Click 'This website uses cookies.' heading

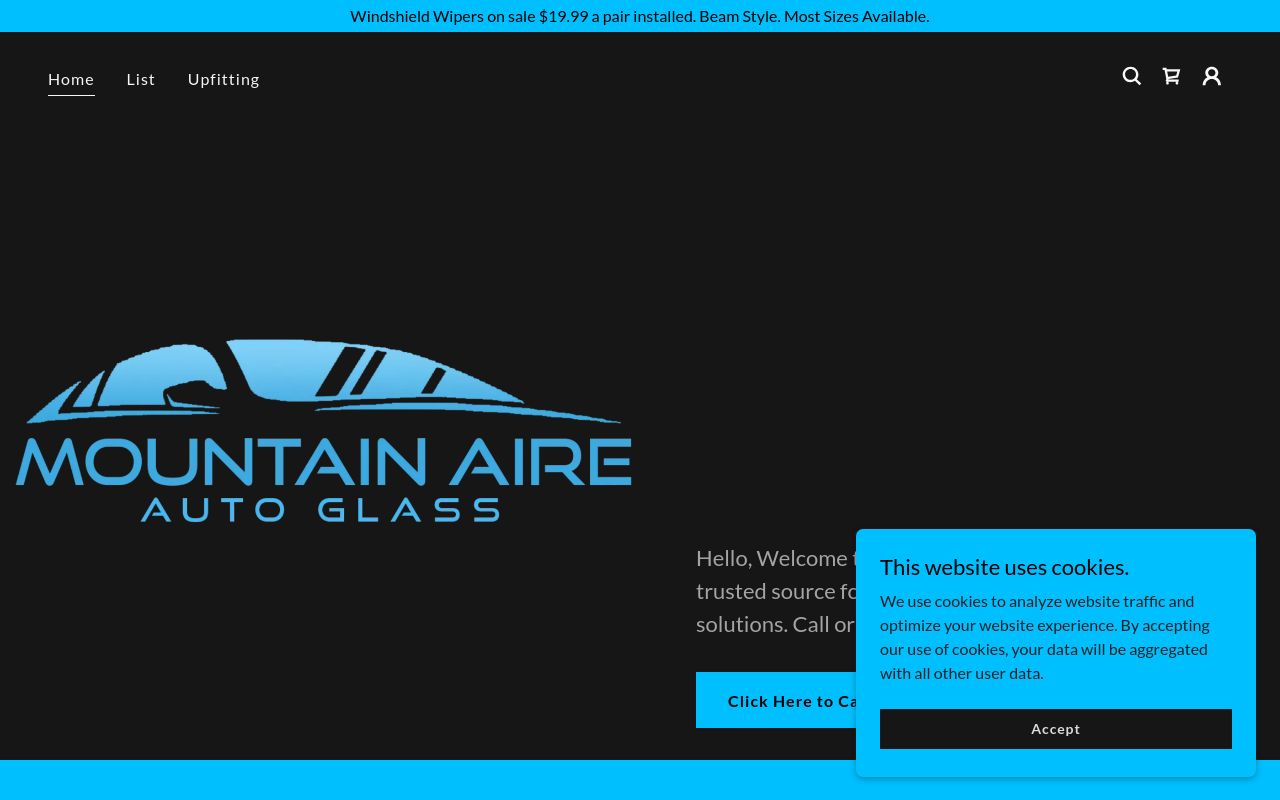click(1004, 567)
